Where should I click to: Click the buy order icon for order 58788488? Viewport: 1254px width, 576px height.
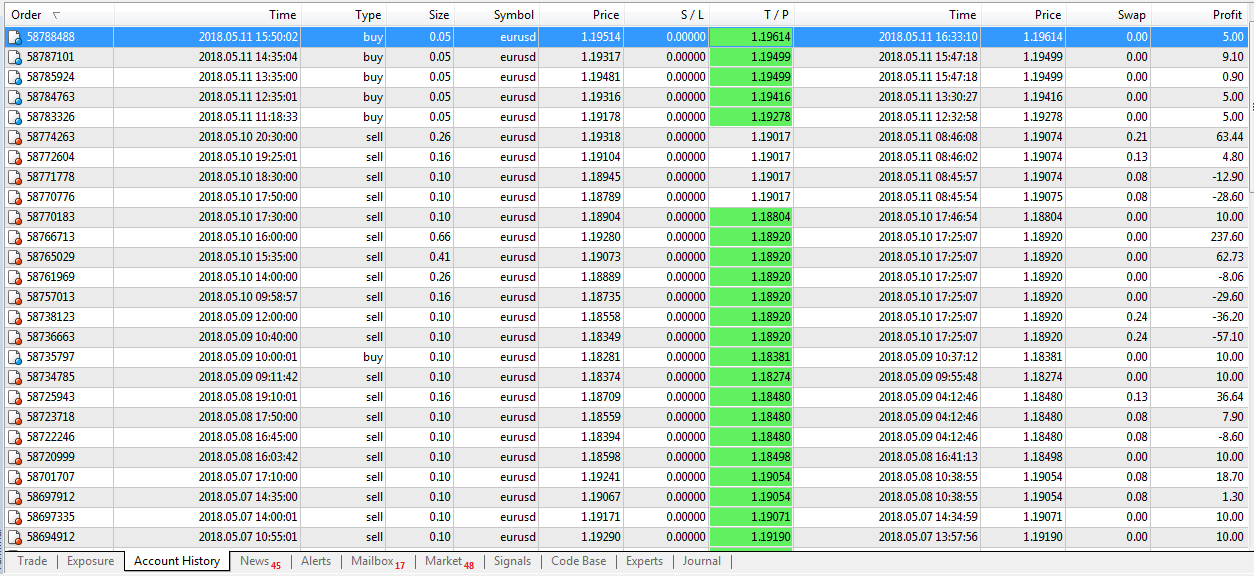[x=15, y=37]
